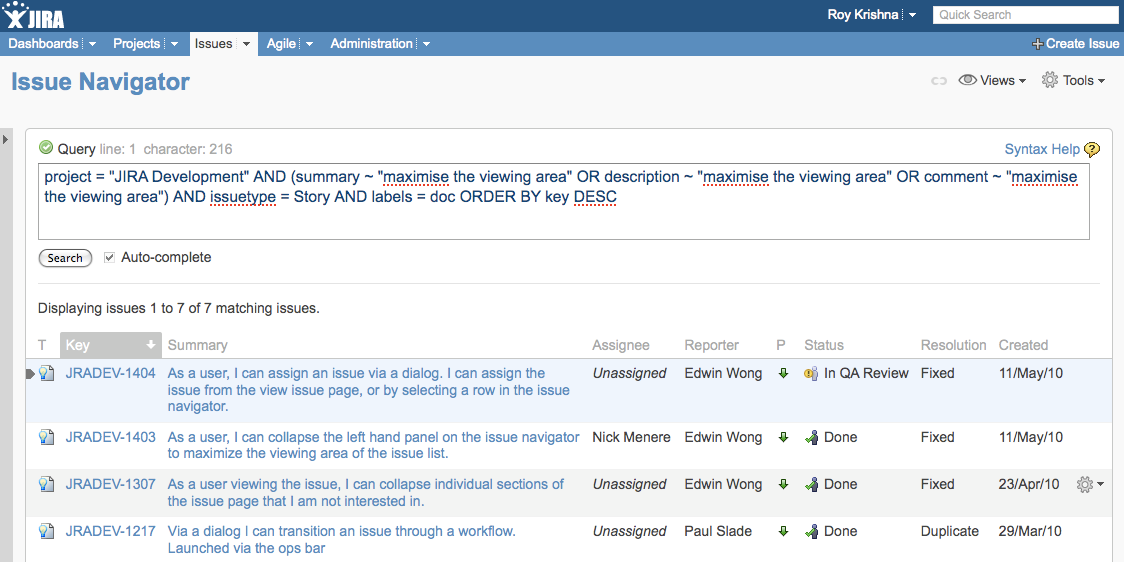Viewport: 1124px width, 562px height.
Task: Click the Done status icon for JRADEV-1403
Action: tap(811, 437)
